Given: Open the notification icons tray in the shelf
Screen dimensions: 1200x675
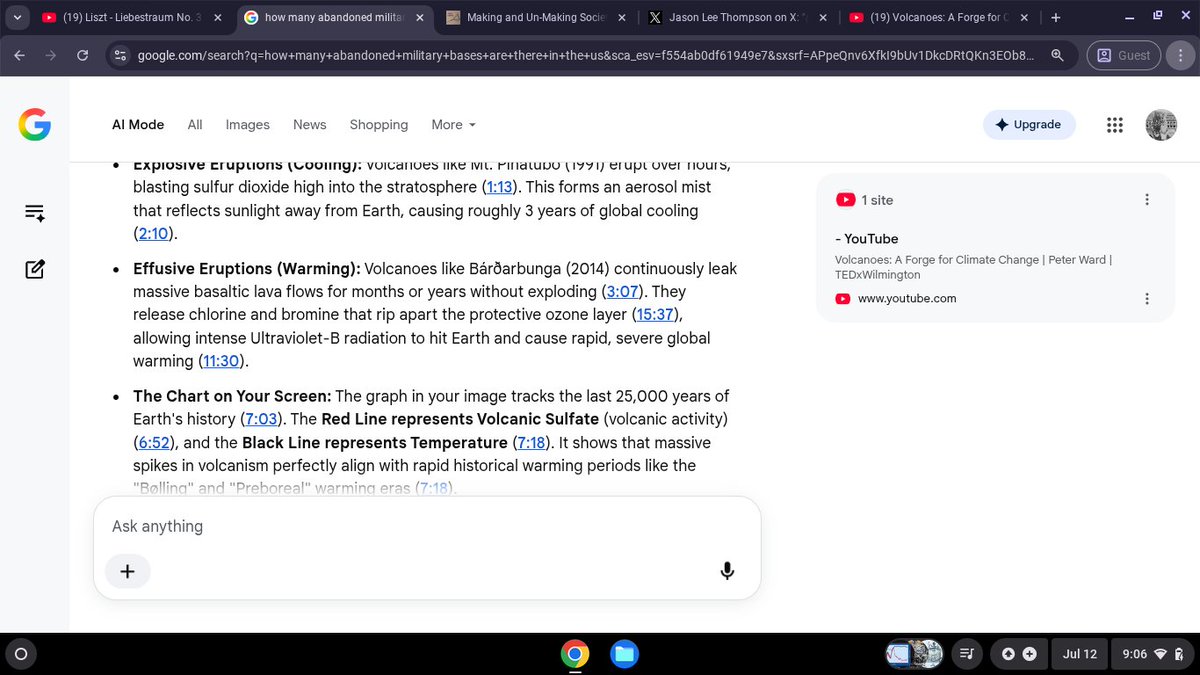Looking at the screenshot, I should 1018,654.
